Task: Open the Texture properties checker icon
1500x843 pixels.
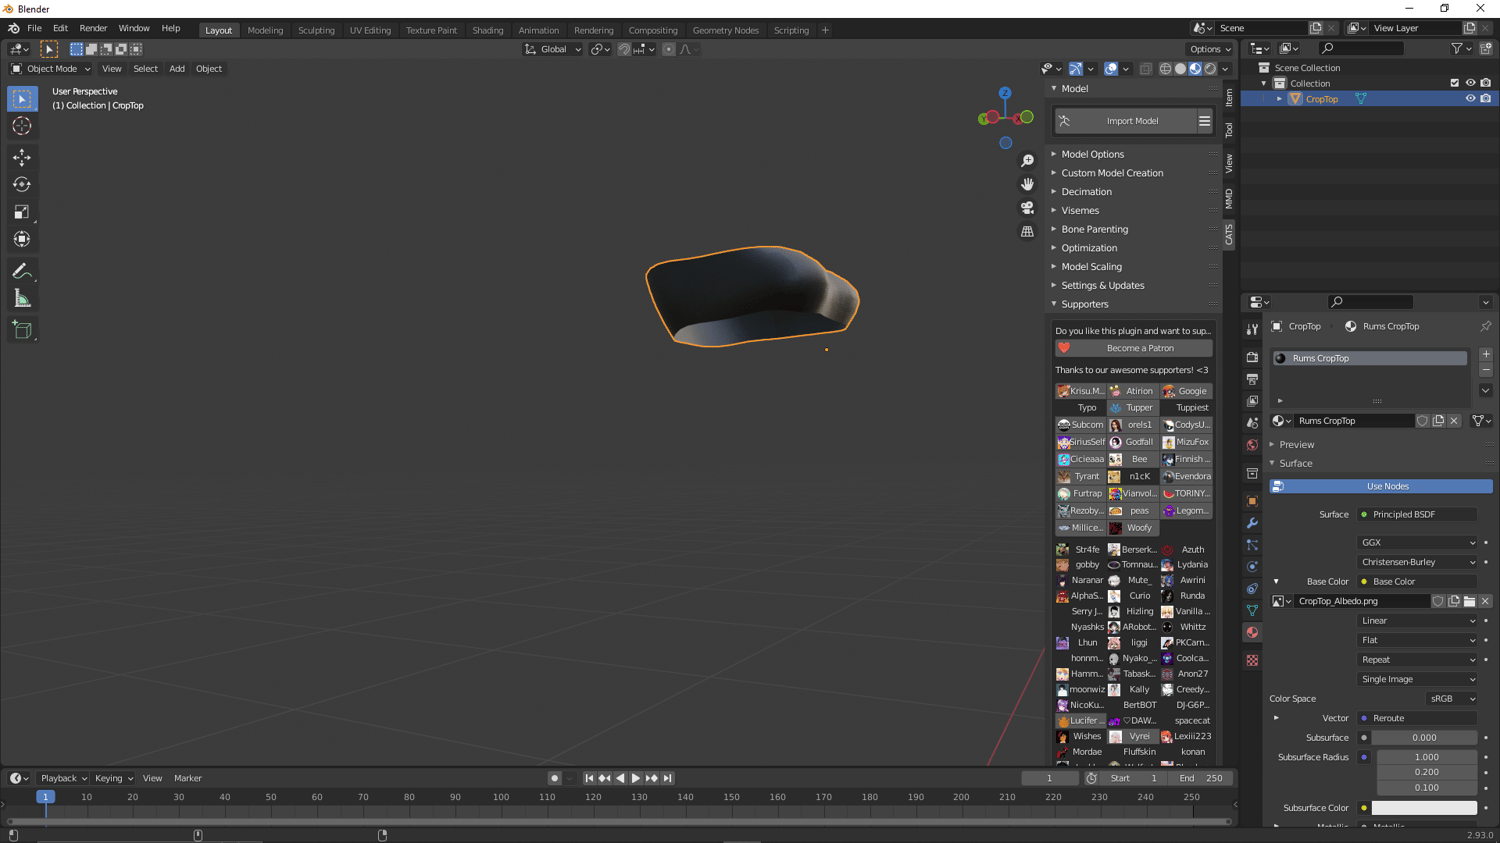Action: (x=1252, y=660)
